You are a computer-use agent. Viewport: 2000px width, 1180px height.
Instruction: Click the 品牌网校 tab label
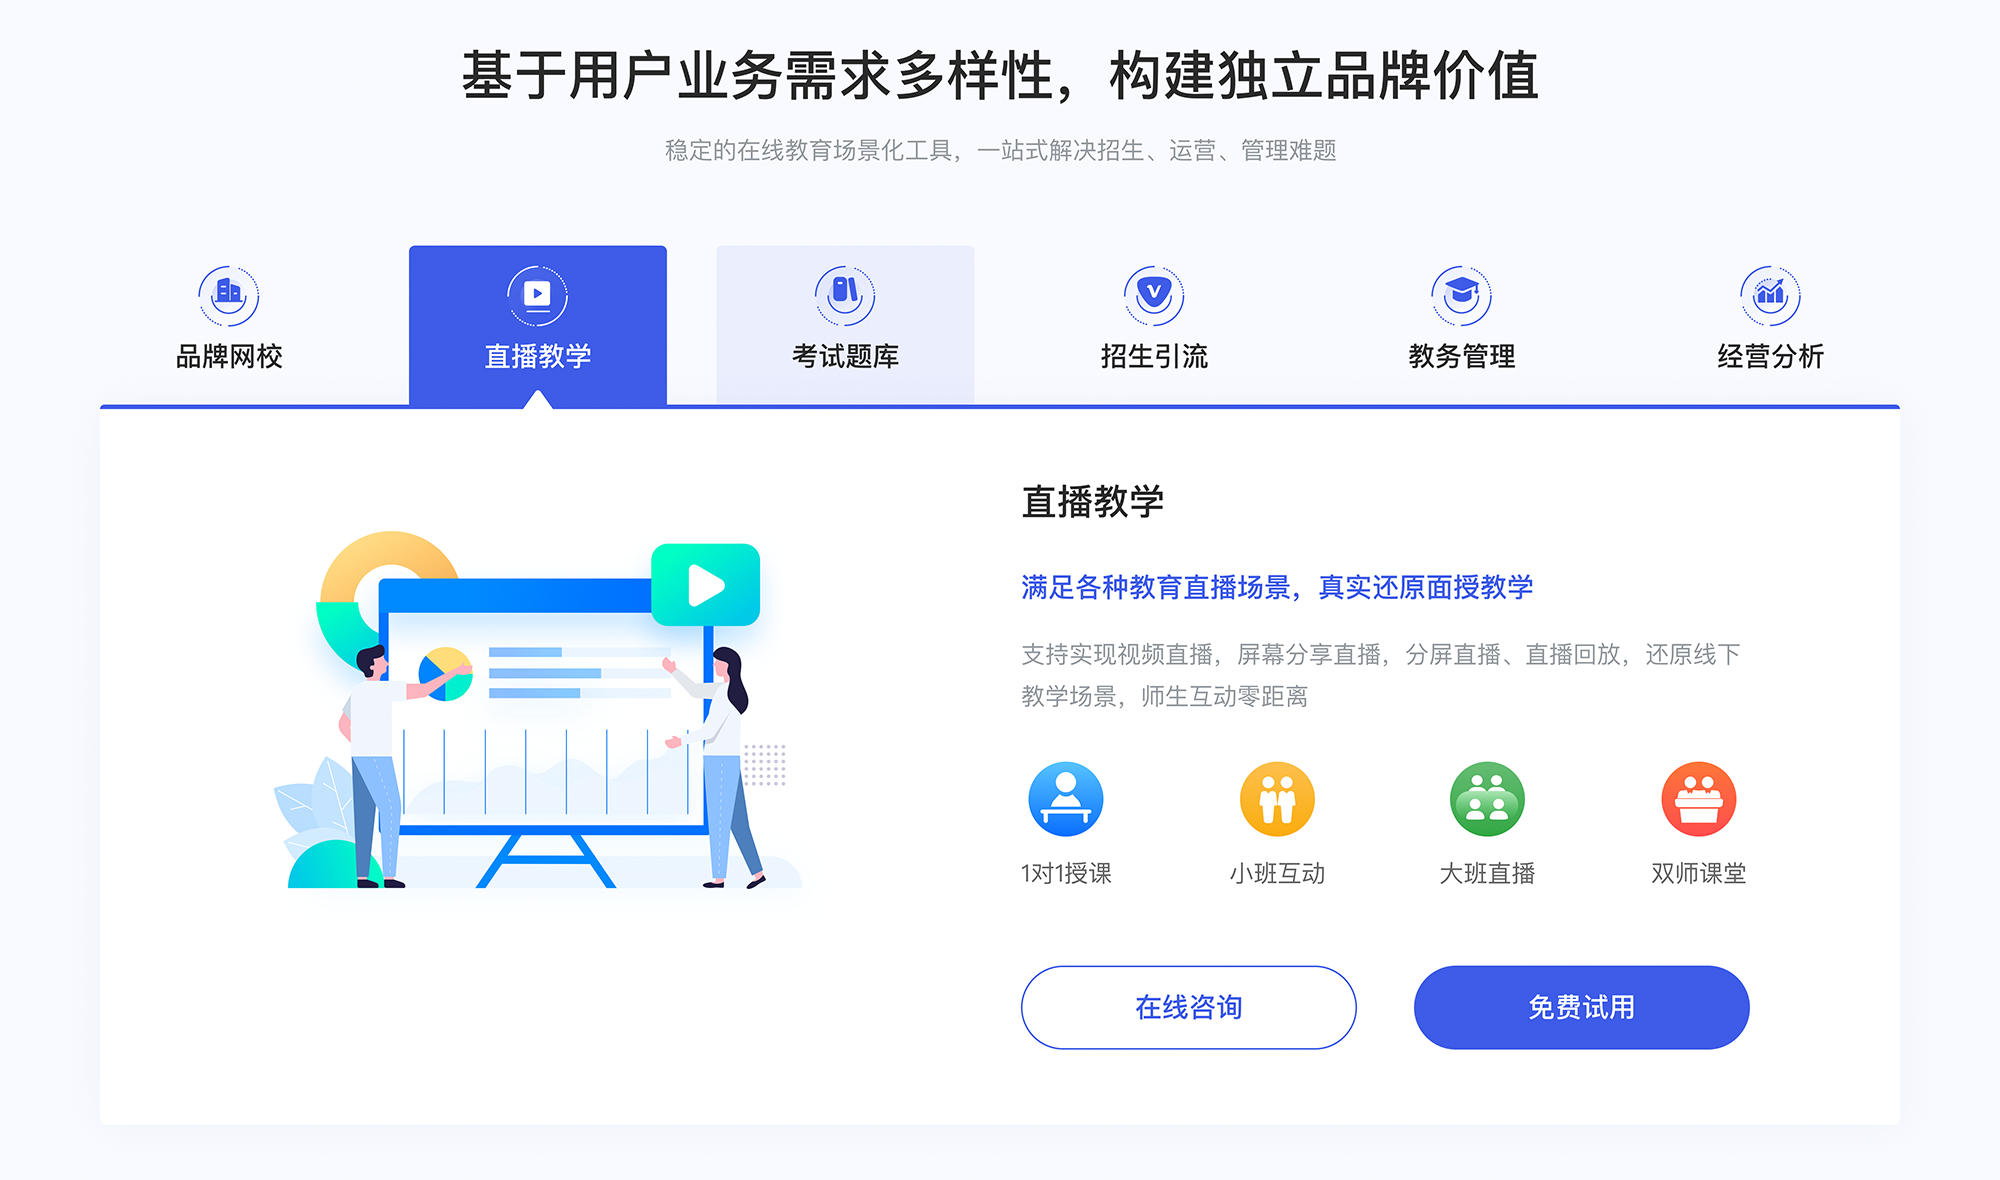coord(216,357)
